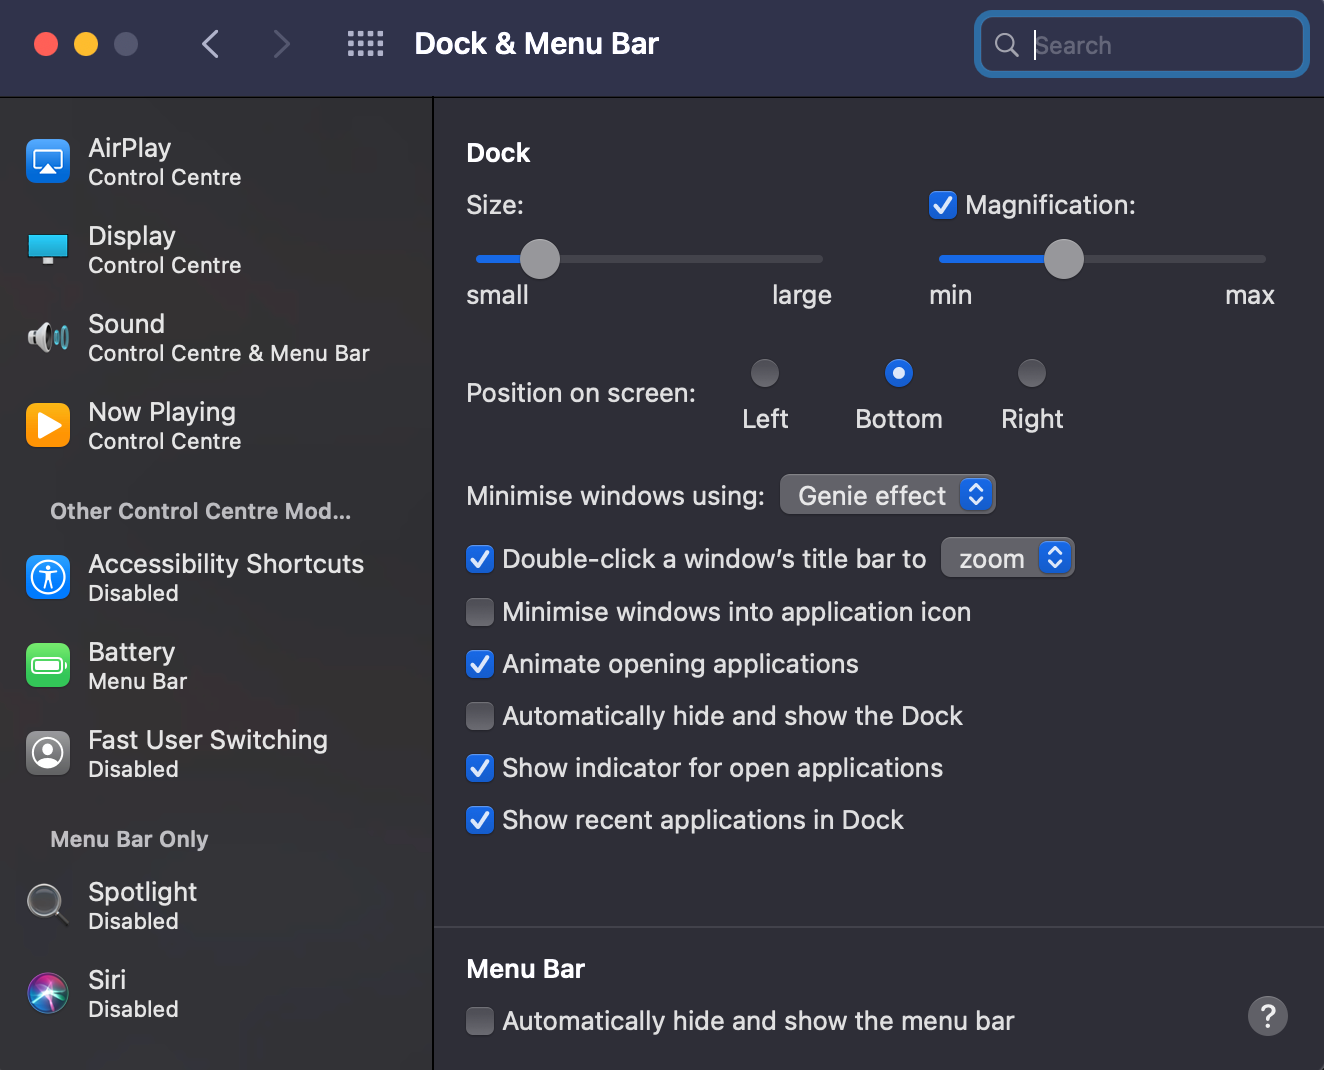Select the Display monitor icon

click(48, 249)
